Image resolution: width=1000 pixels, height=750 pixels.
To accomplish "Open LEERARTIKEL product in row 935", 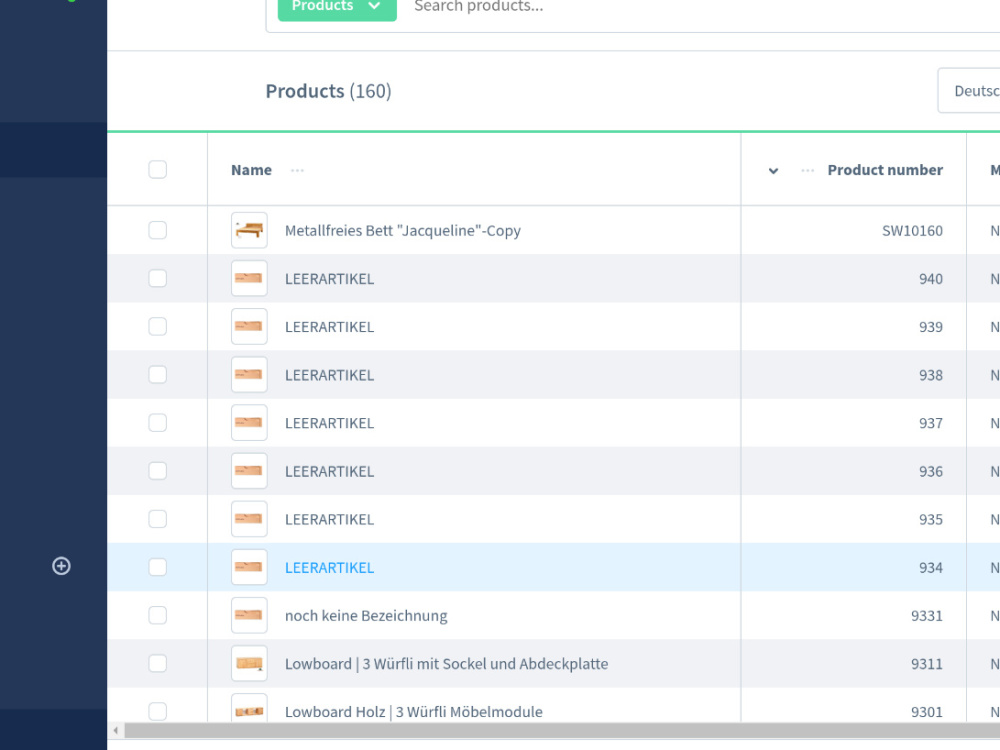I will tap(329, 519).
